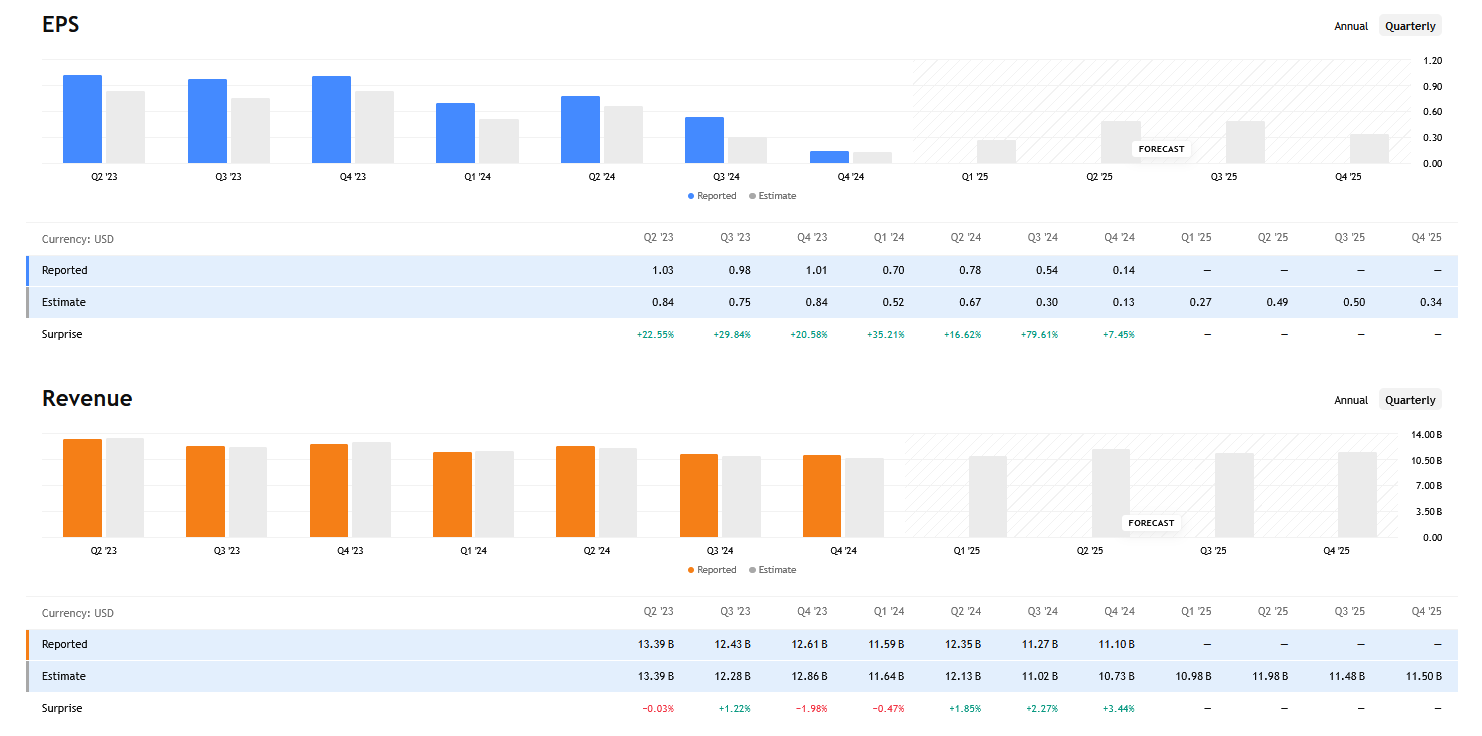Screen dimensions: 1482x736
Task: Click the Q4 '24 reported EPS bar
Action: tap(830, 157)
